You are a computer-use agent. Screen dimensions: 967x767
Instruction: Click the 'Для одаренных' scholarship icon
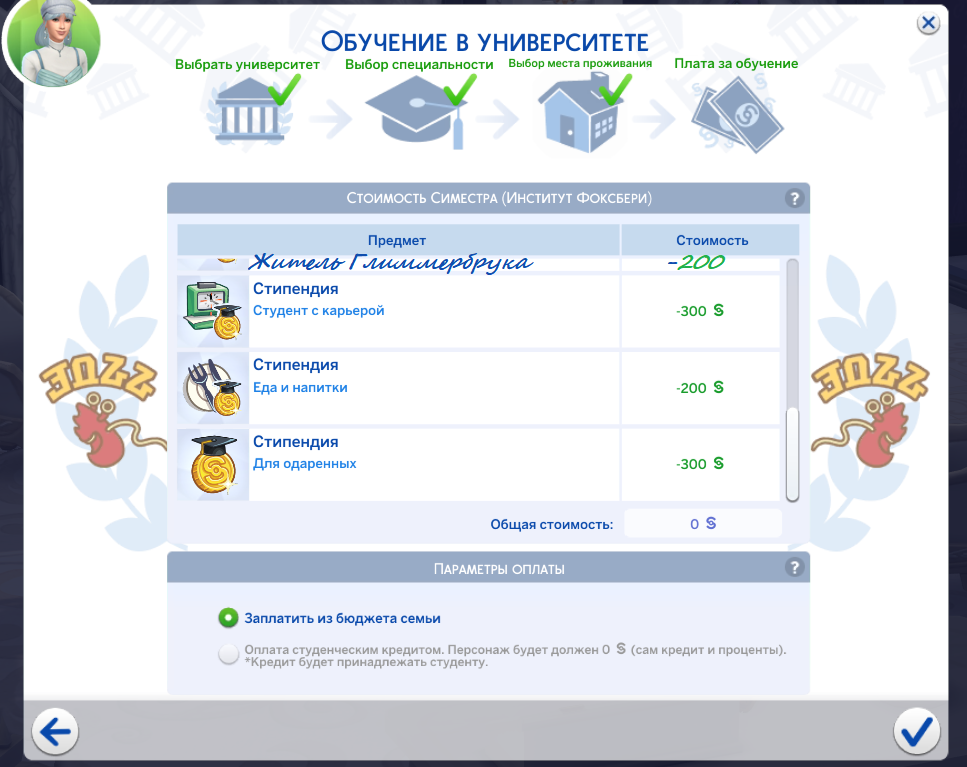[x=213, y=464]
